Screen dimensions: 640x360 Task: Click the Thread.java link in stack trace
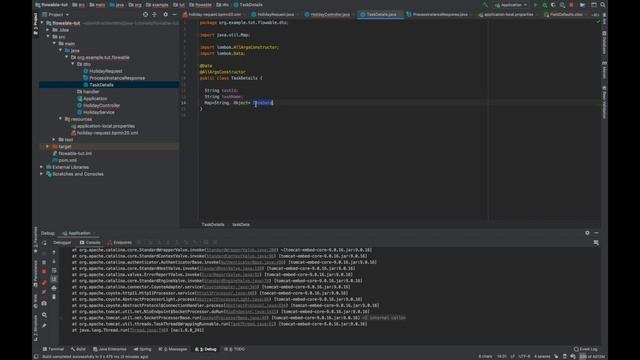click(148, 330)
